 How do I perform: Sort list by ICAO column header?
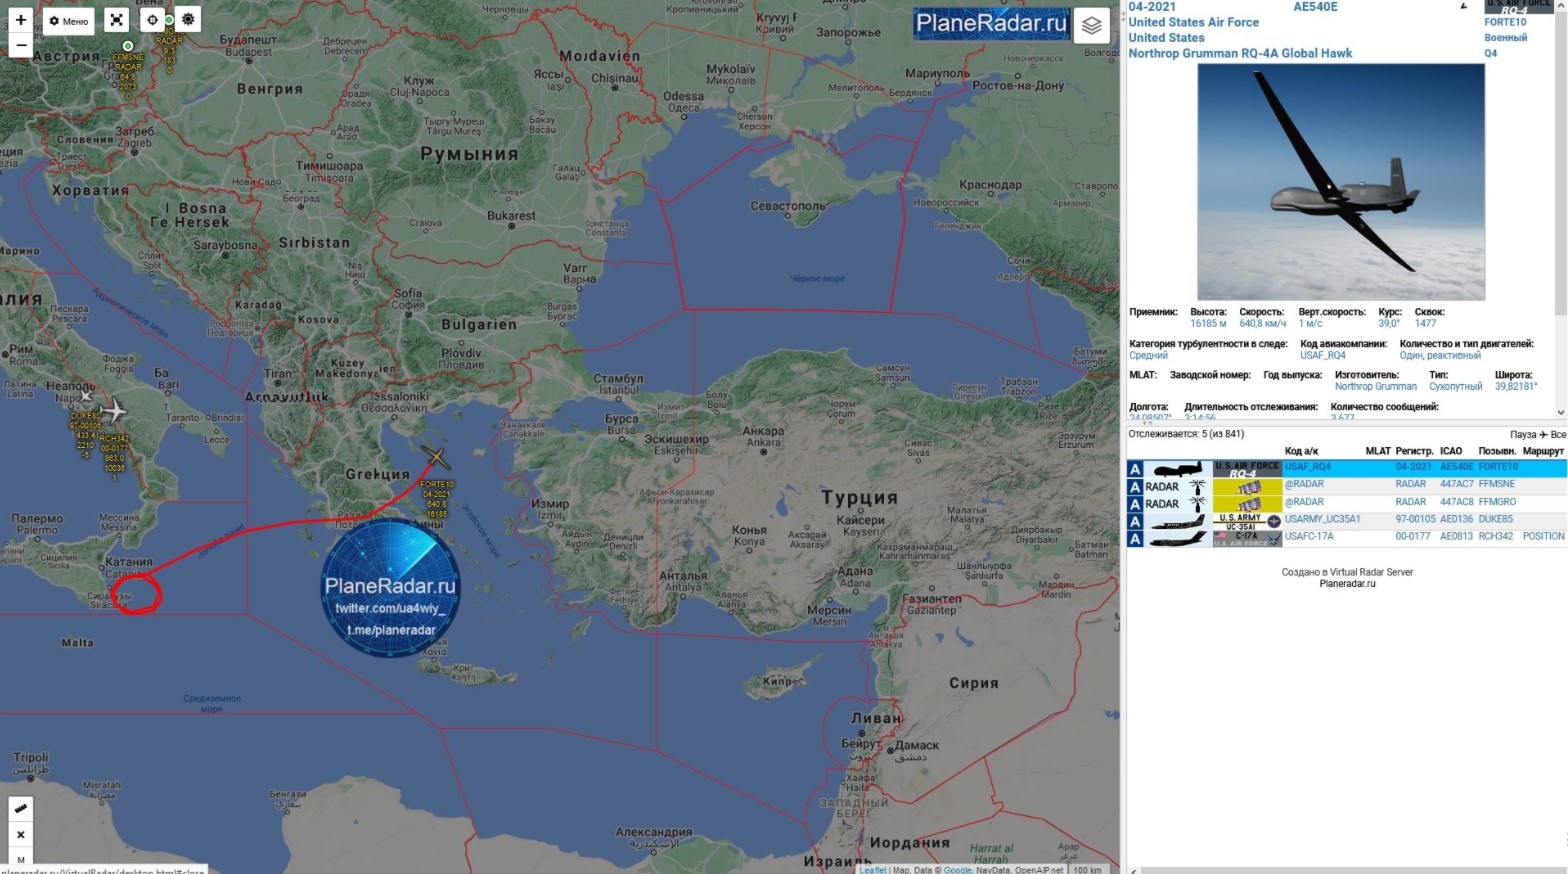[1451, 451]
